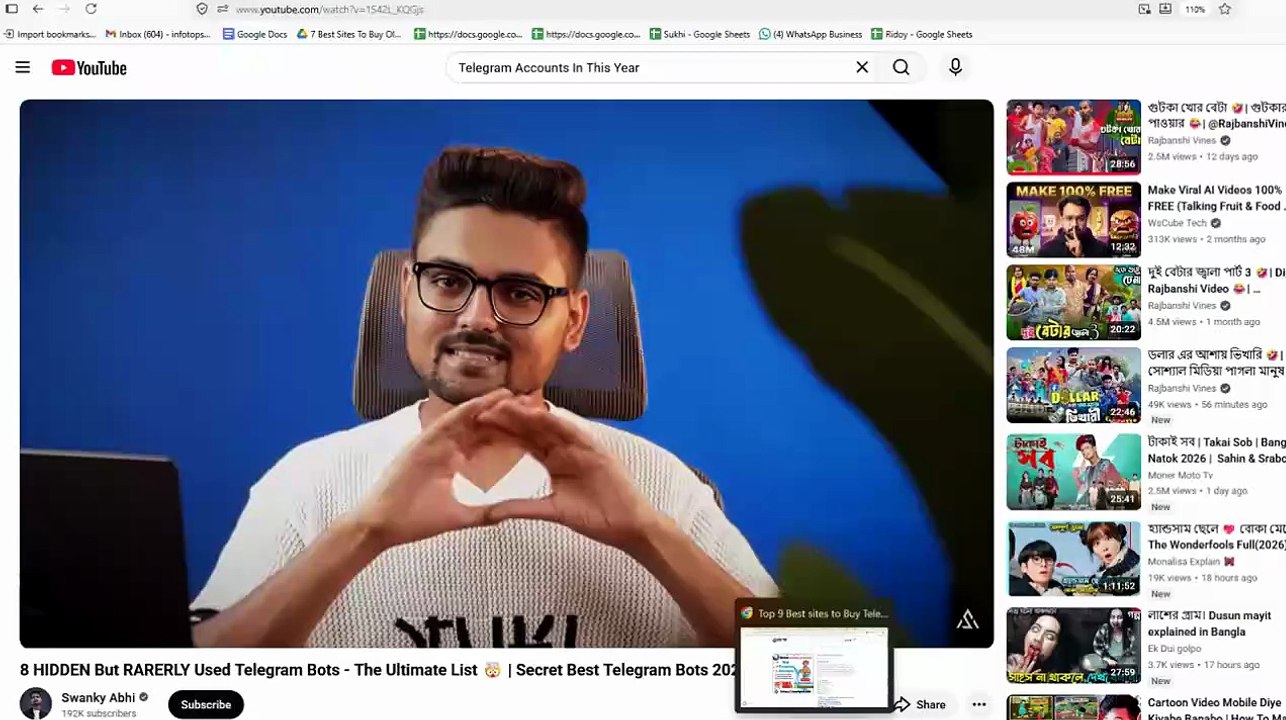Open the shield tracking protection icon
The width and height of the screenshot is (1286, 720).
click(x=202, y=9)
